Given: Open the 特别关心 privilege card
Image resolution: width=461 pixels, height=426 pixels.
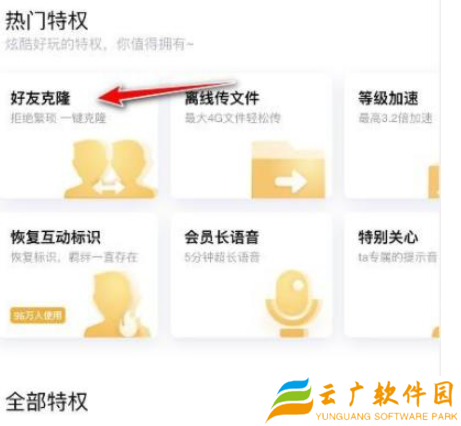Looking at the screenshot, I should click(392, 277).
